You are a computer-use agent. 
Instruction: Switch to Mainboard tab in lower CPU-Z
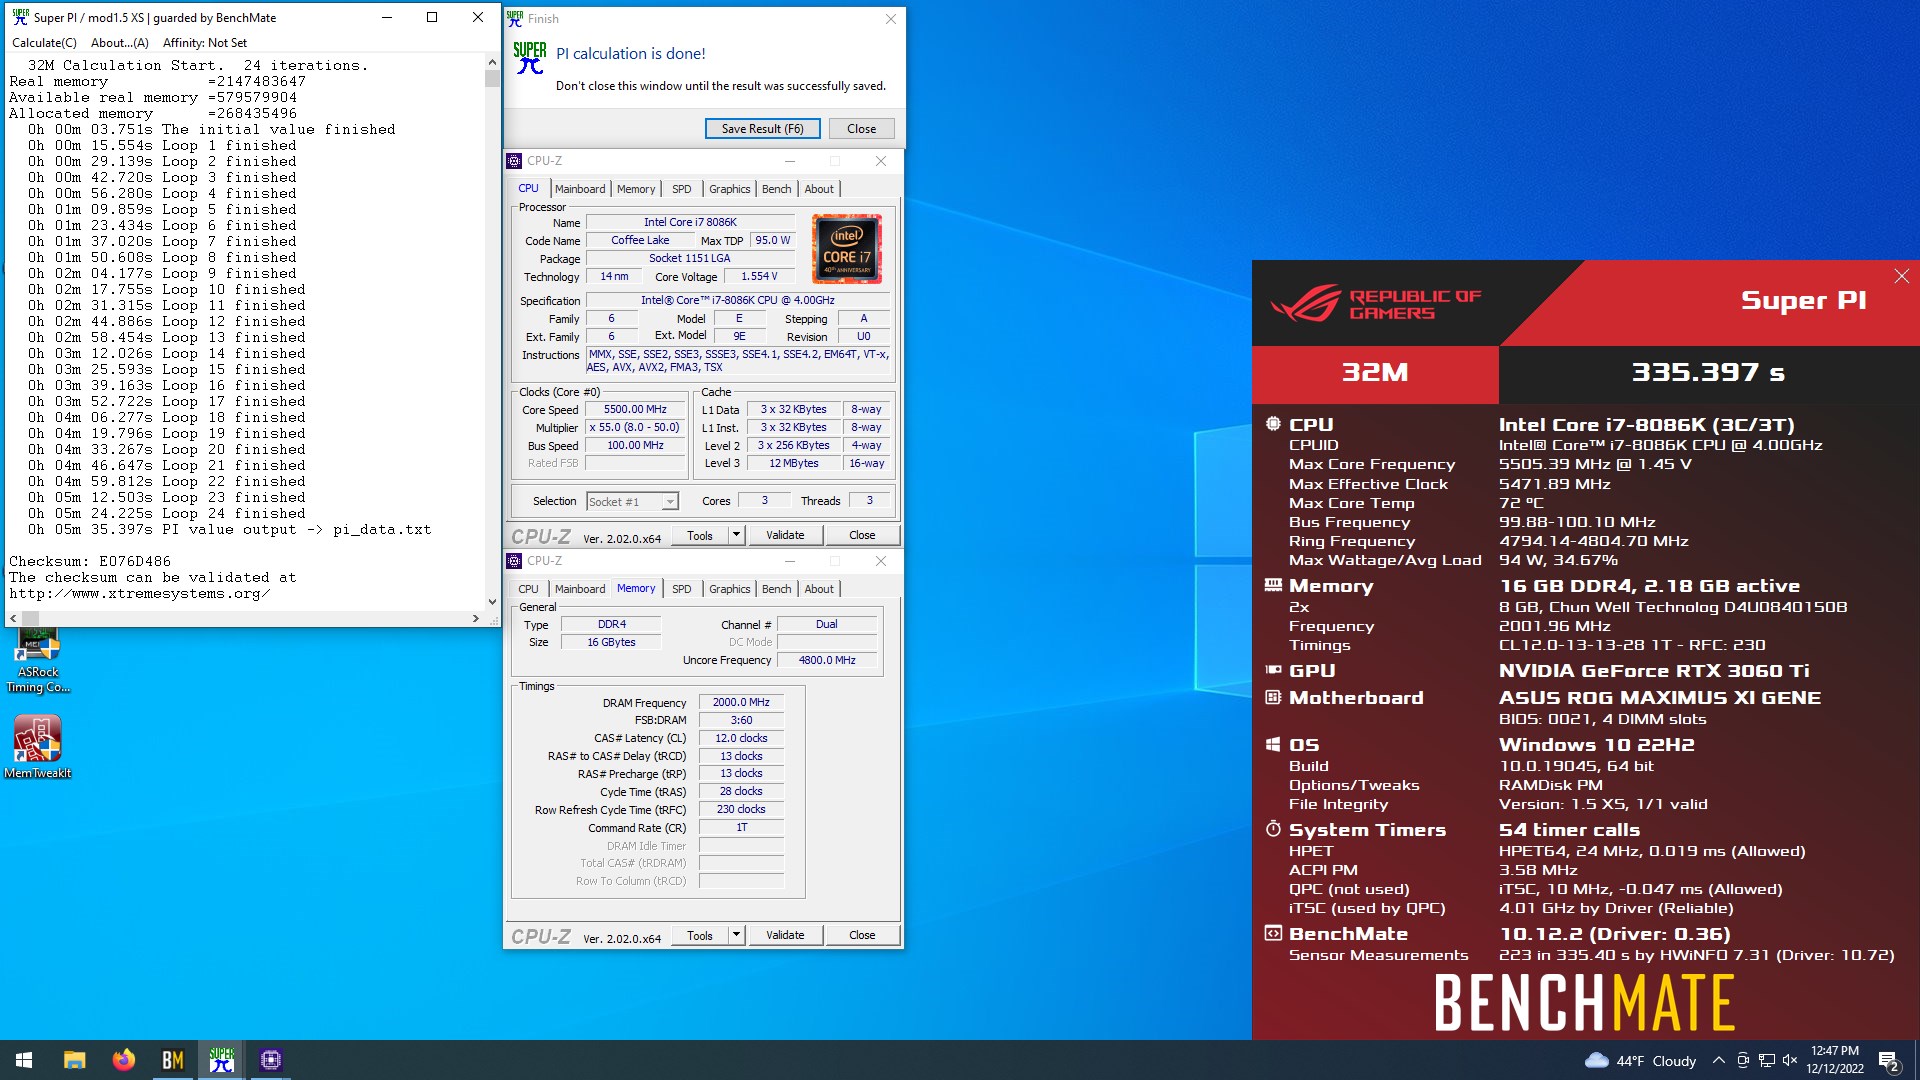tap(580, 589)
